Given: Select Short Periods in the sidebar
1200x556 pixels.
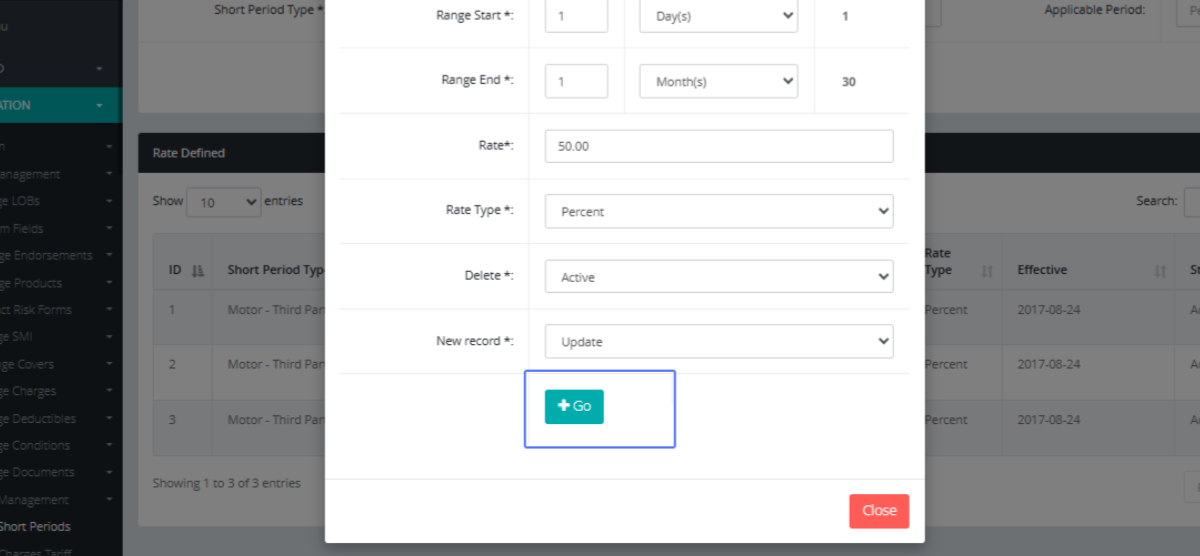Looking at the screenshot, I should tap(36, 527).
